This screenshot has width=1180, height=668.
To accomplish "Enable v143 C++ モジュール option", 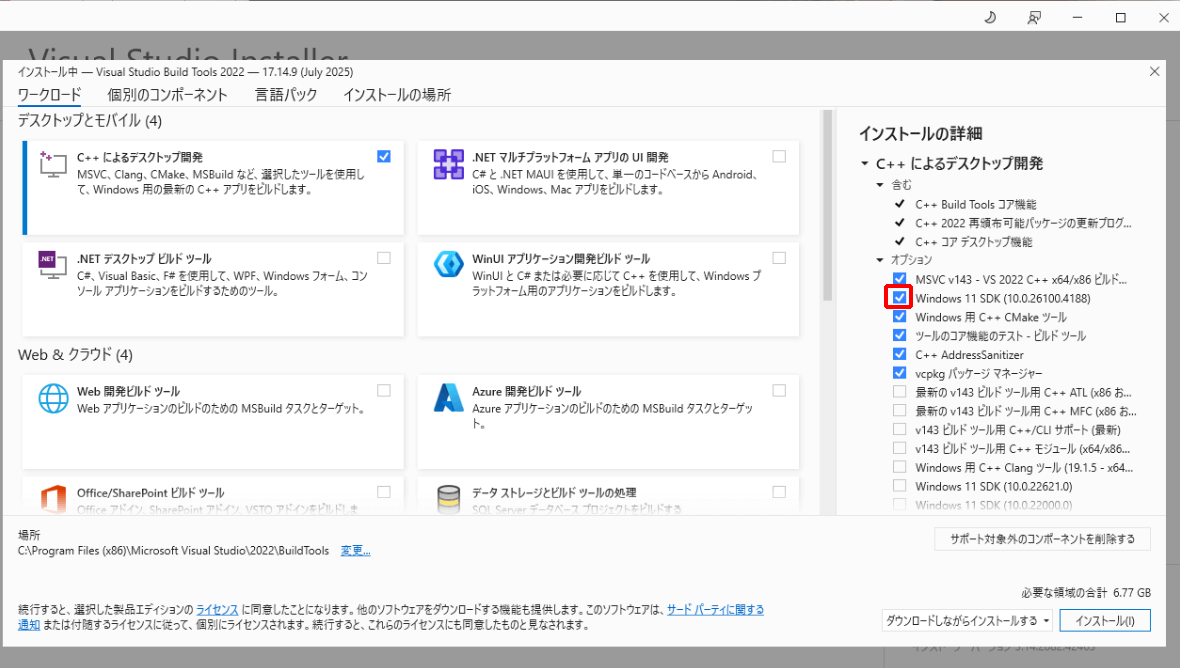I will tap(899, 448).
